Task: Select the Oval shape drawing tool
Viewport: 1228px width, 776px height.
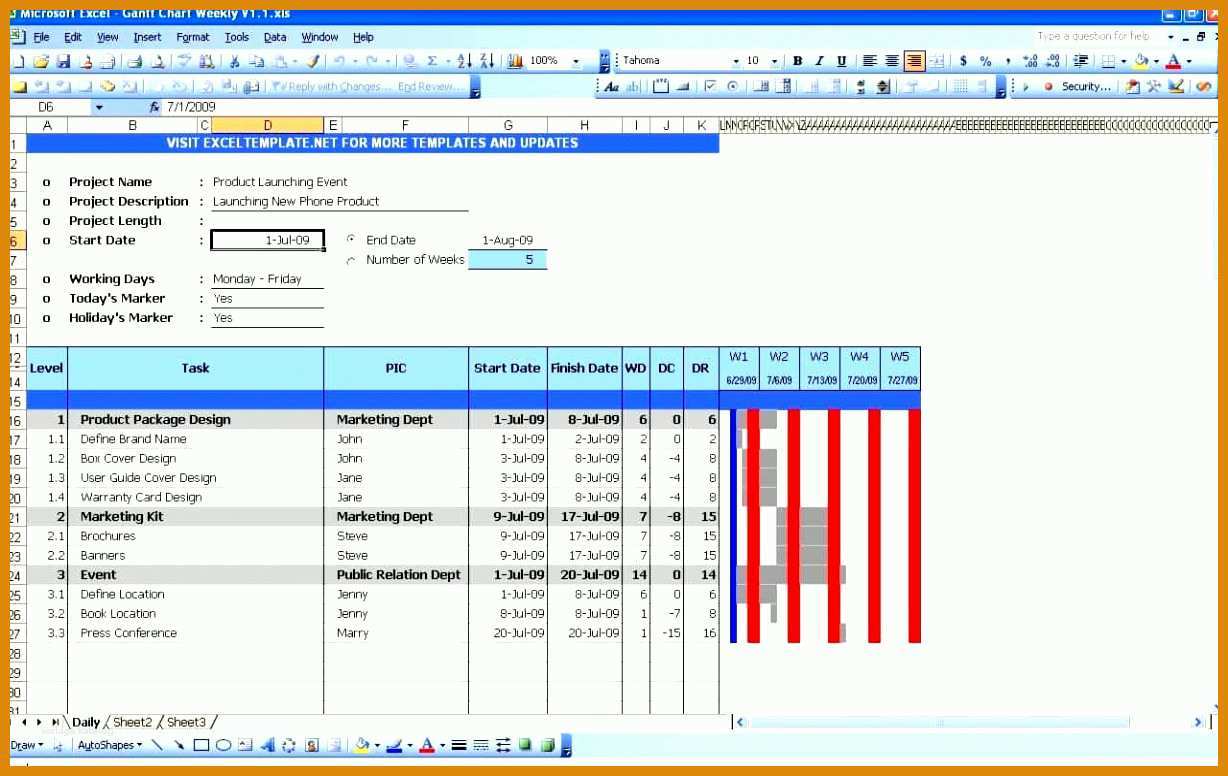Action: point(224,745)
